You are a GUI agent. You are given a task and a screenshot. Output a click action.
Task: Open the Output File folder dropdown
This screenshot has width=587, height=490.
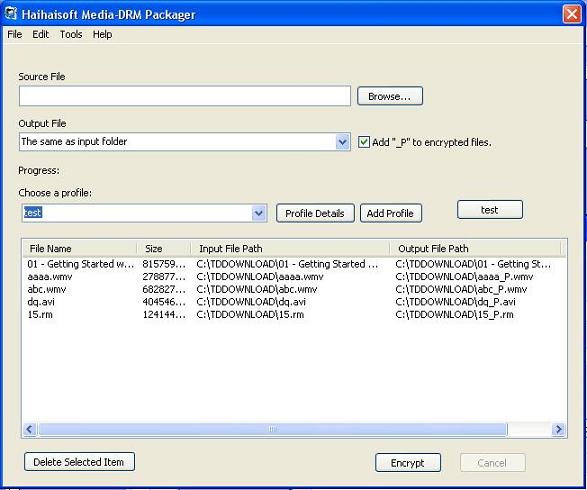tap(342, 142)
